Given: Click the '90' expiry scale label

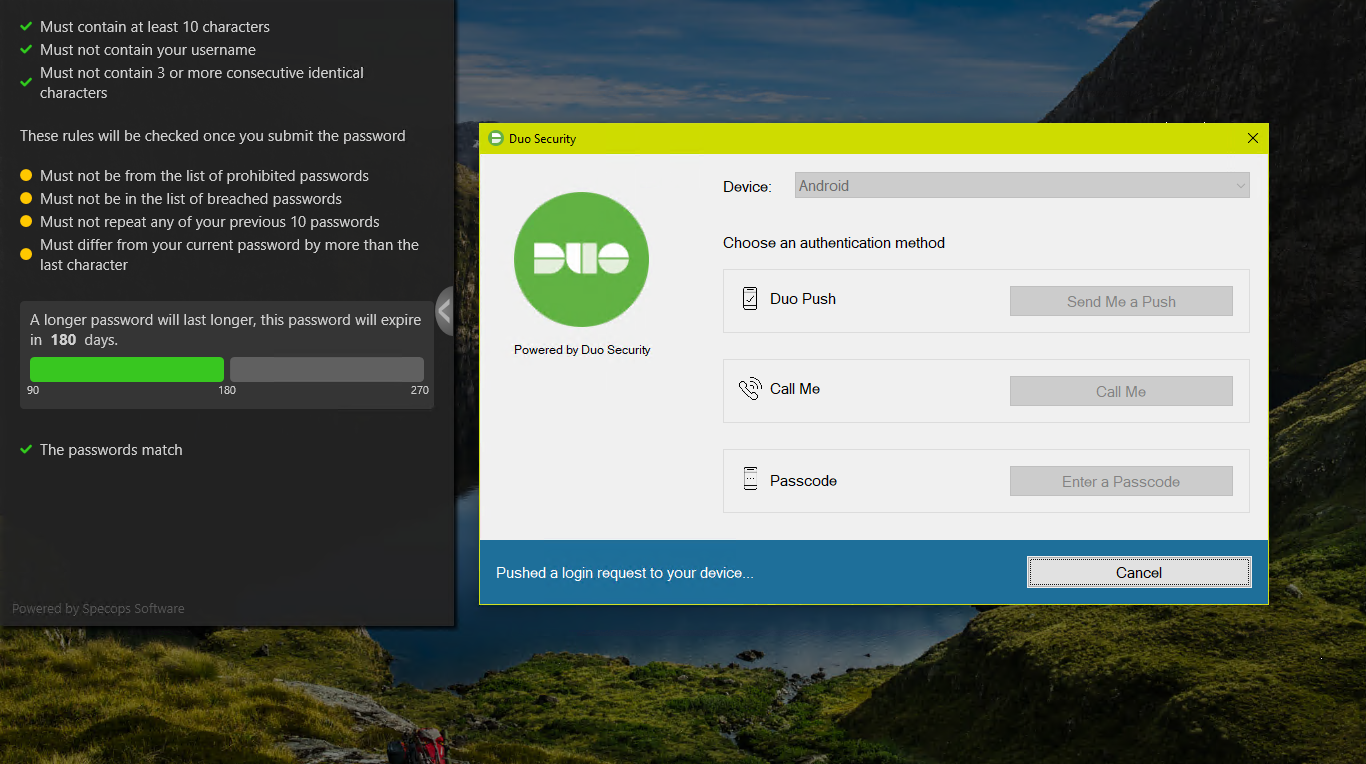Looking at the screenshot, I should point(33,390).
